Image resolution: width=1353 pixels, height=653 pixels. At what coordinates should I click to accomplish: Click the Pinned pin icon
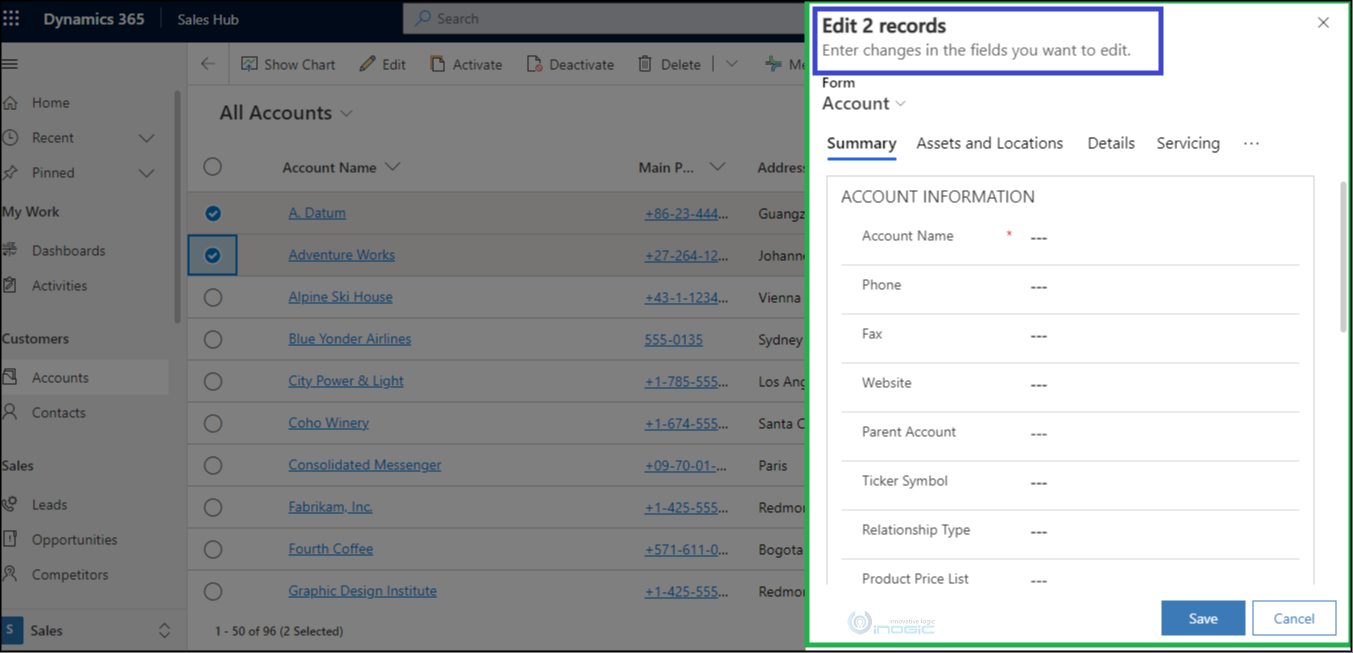pyautogui.click(x=10, y=172)
